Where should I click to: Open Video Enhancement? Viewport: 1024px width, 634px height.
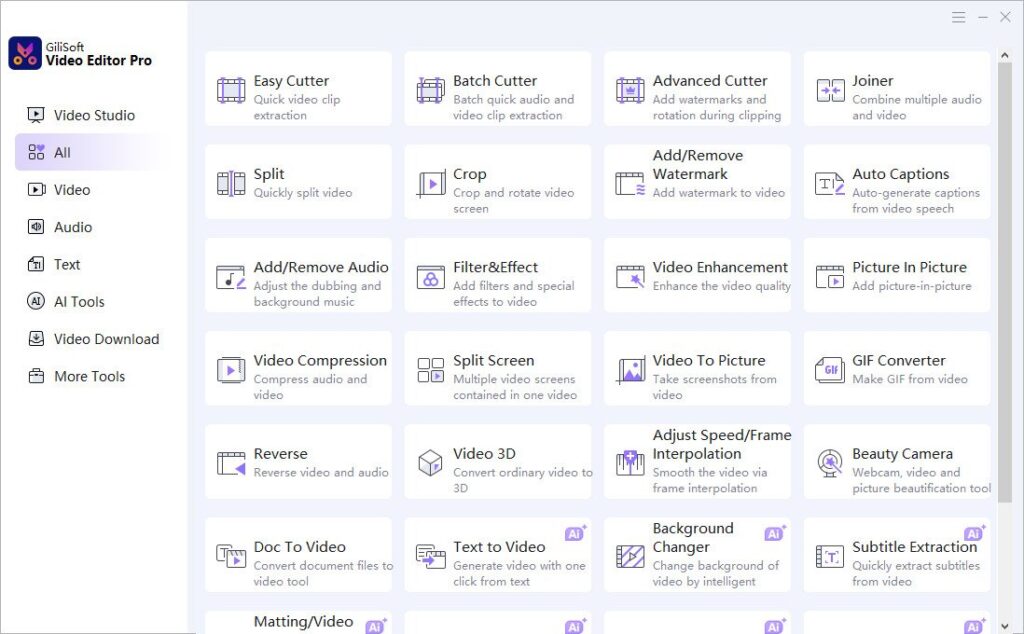pos(697,275)
